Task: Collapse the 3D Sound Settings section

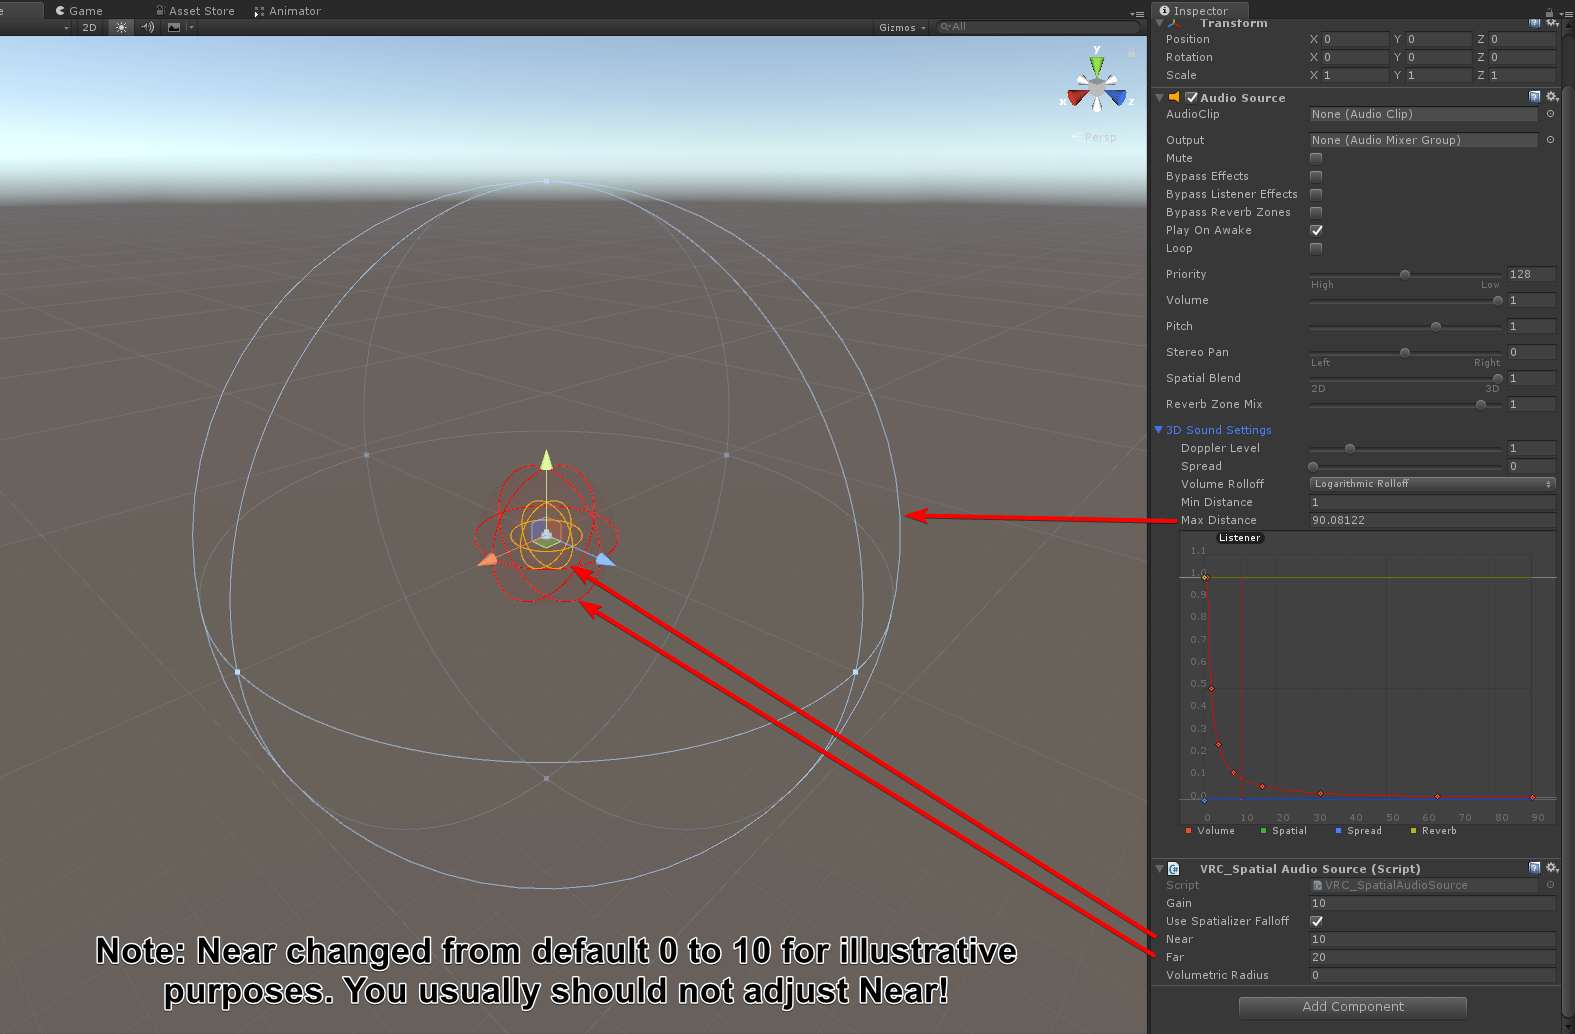Action: pyautogui.click(x=1159, y=430)
